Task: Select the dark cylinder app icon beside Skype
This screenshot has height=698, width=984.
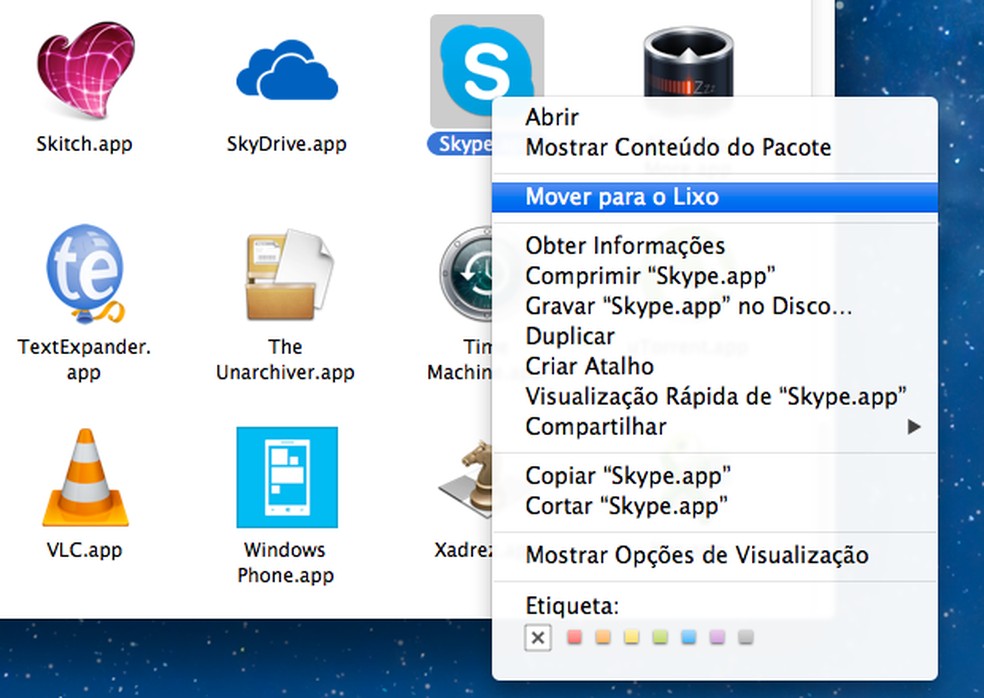Action: click(688, 62)
